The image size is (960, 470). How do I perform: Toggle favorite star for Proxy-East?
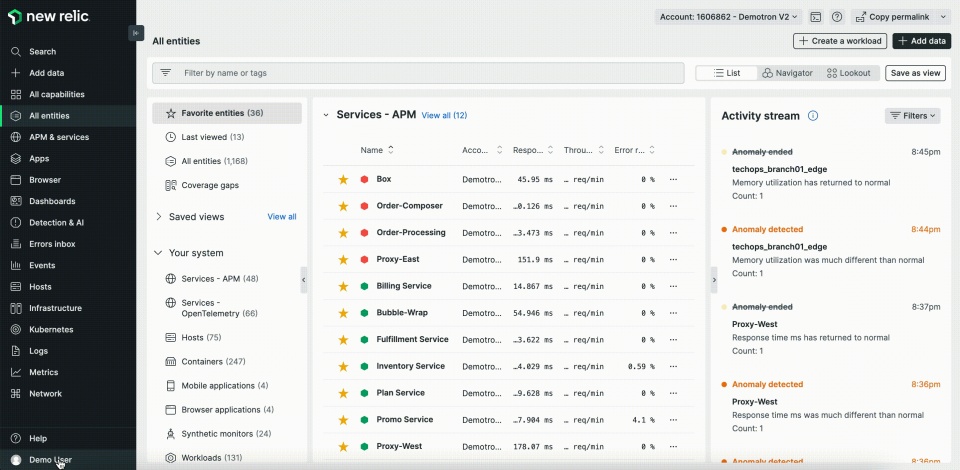(x=343, y=259)
